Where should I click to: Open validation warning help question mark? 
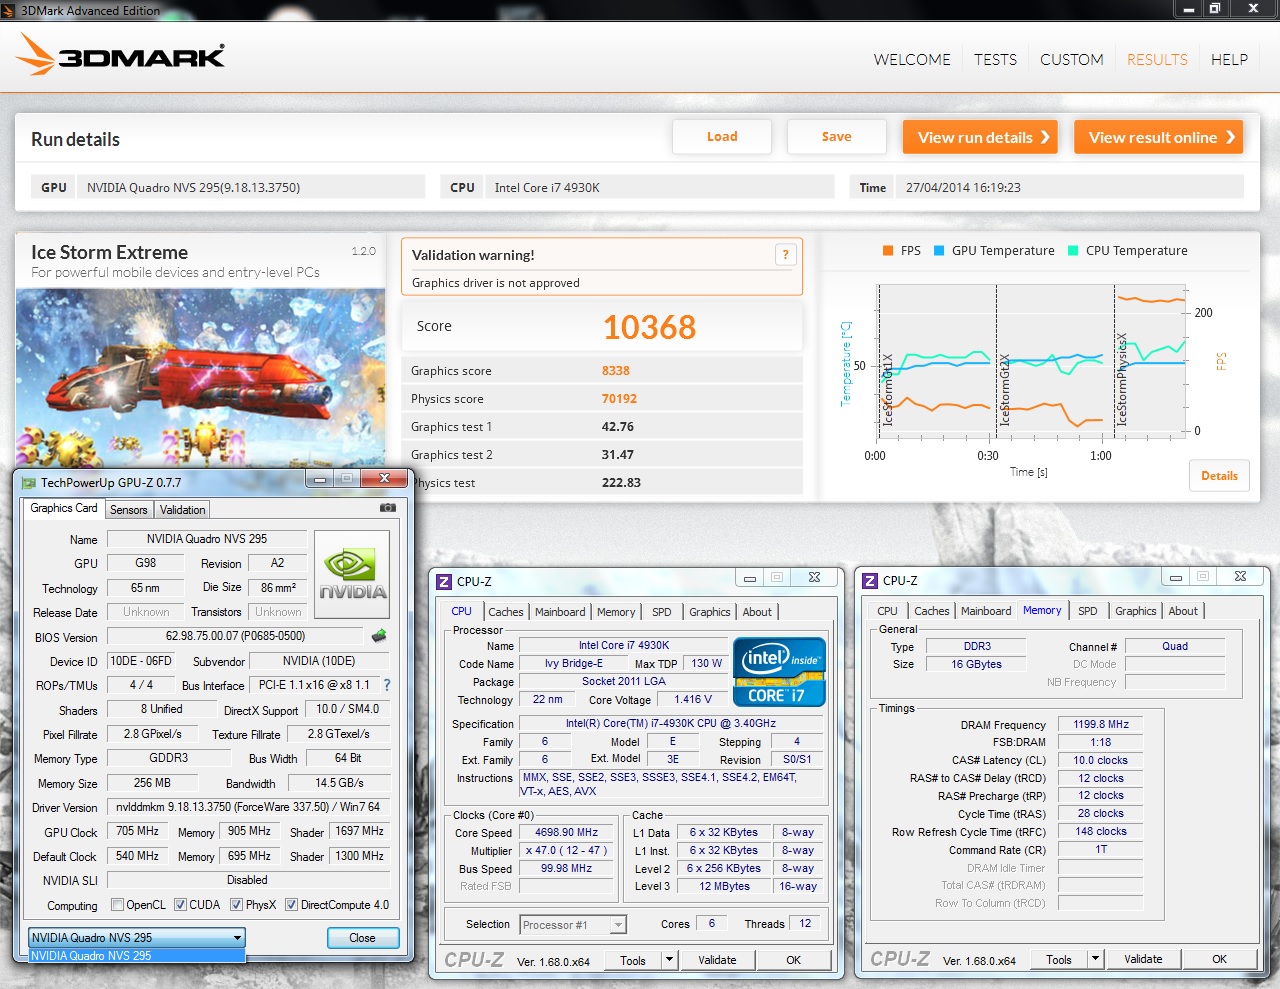pos(785,255)
